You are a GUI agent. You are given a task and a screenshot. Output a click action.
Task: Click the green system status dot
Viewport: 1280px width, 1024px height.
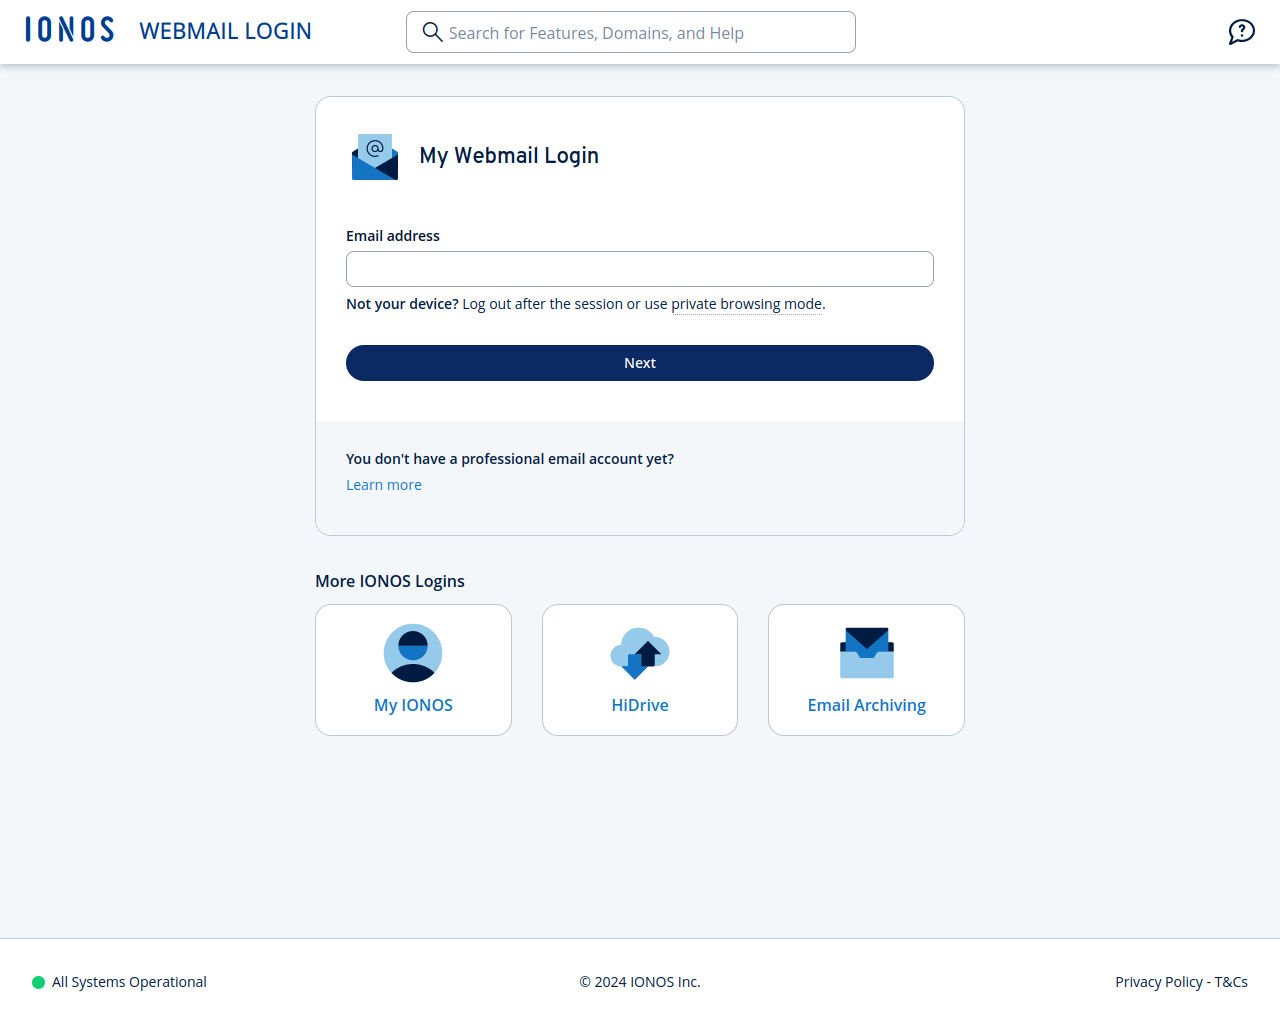tap(39, 982)
